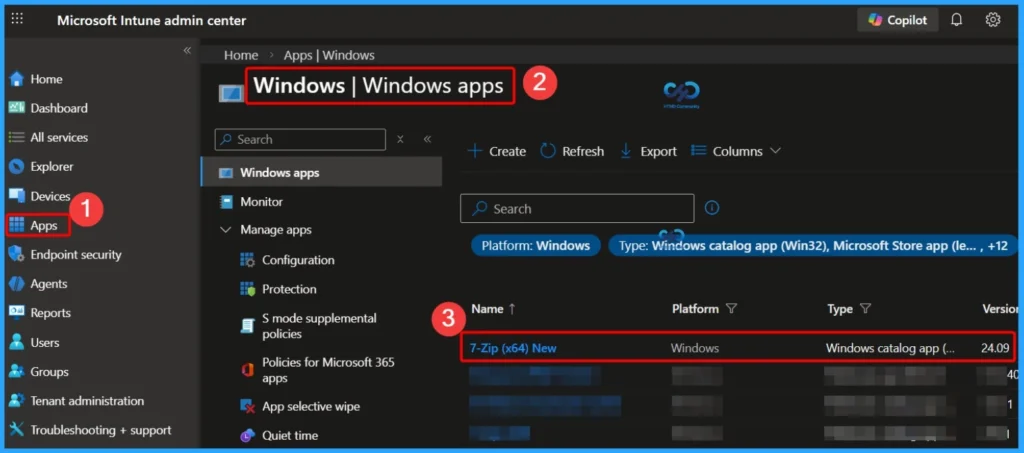Viewport: 1024px width, 453px height.
Task: Open Monitor in blade menu
Action: coord(261,202)
